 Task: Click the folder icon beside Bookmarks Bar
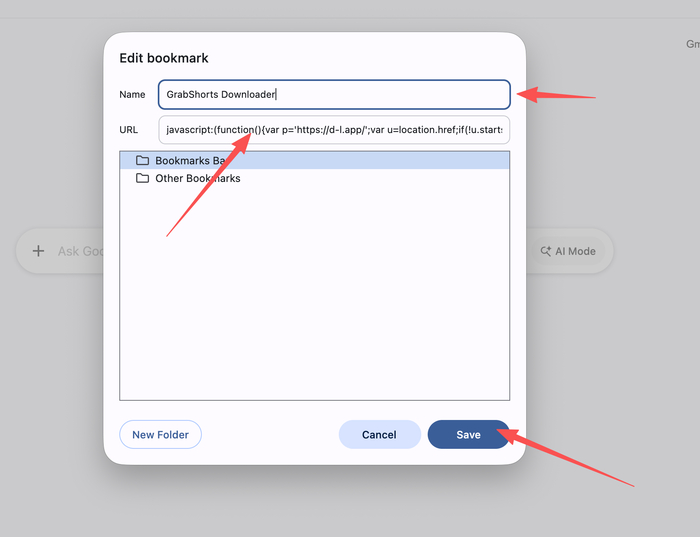pyautogui.click(x=142, y=160)
